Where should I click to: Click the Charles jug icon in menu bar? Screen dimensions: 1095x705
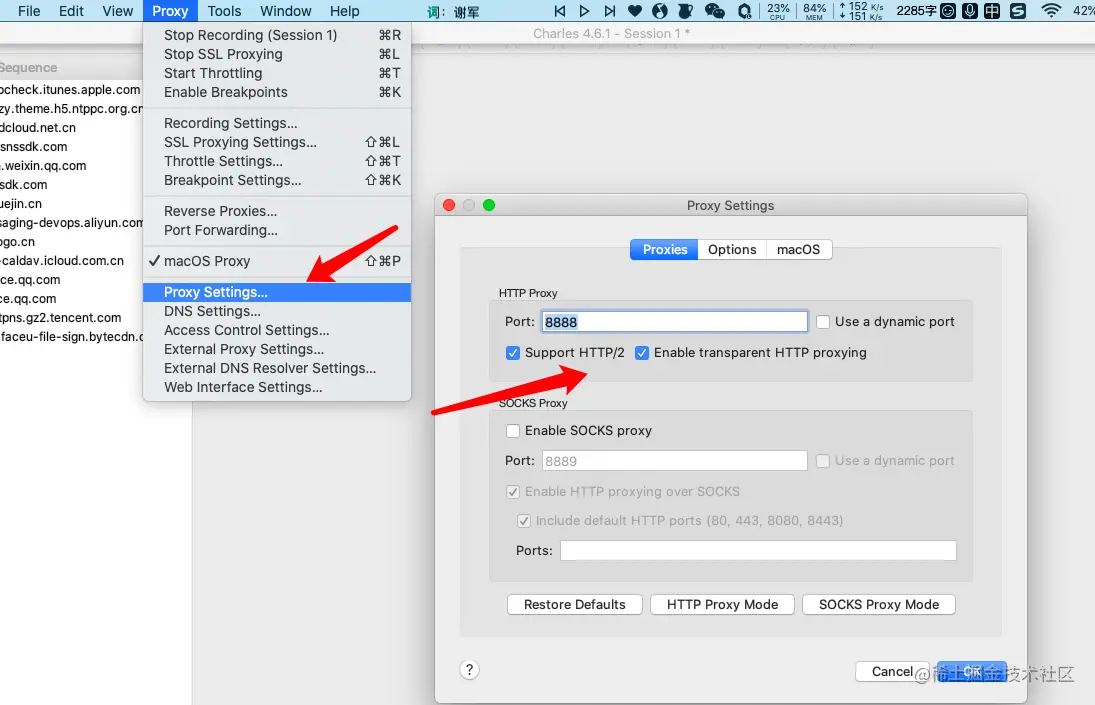tap(686, 10)
